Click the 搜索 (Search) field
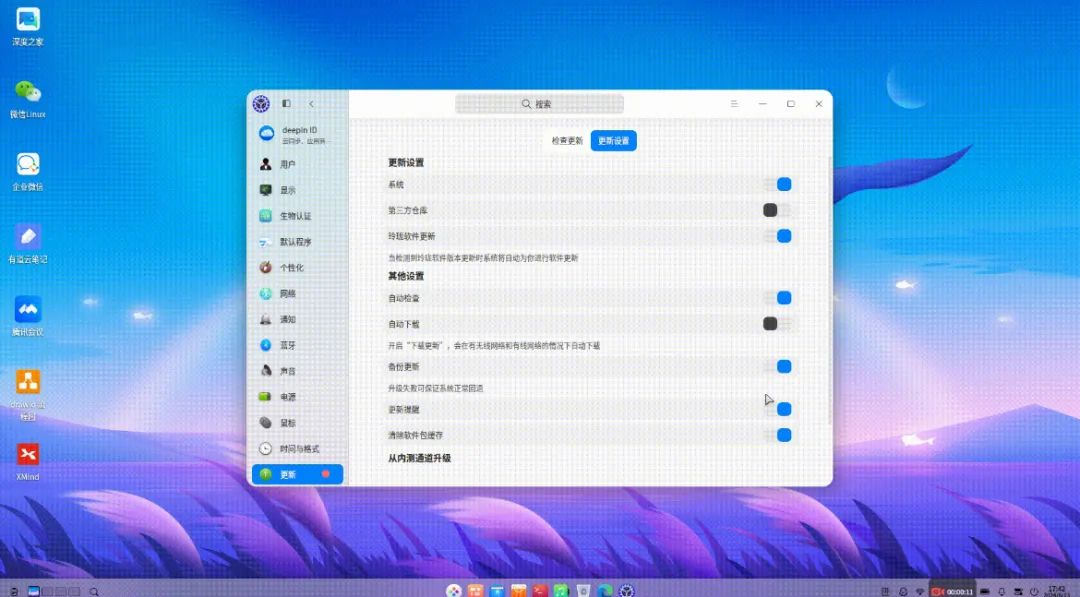Viewport: 1080px width, 597px height. [539, 104]
